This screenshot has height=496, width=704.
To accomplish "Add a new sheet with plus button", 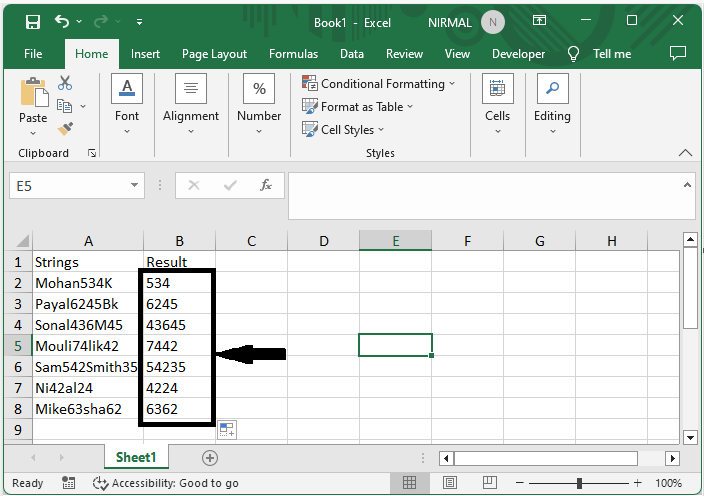I will tap(210, 457).
